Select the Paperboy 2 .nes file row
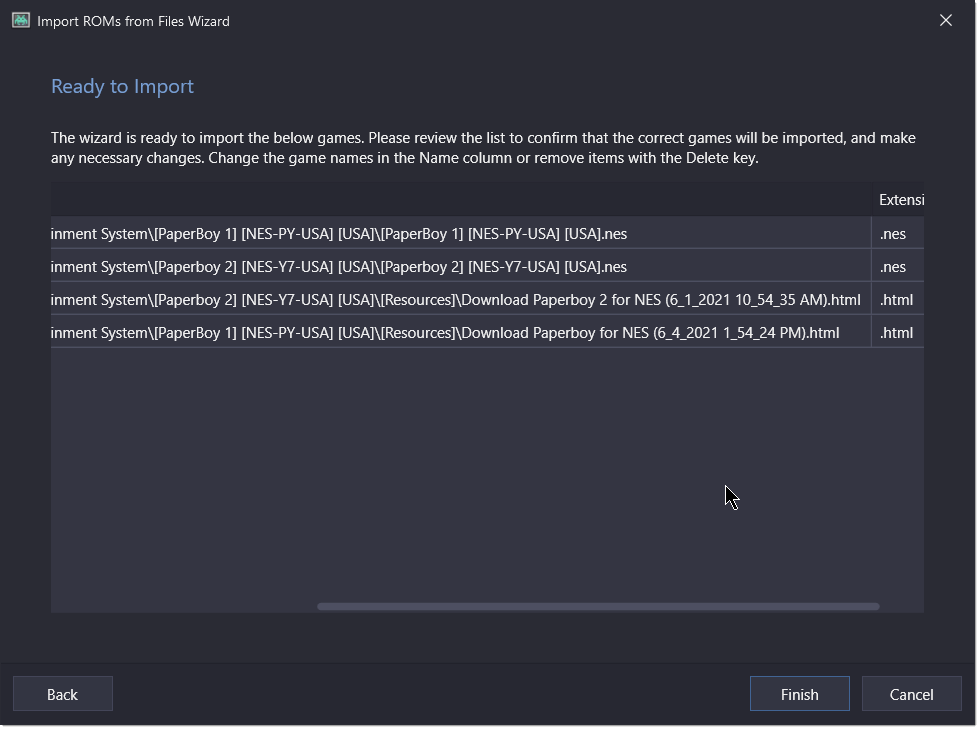 [487, 267]
